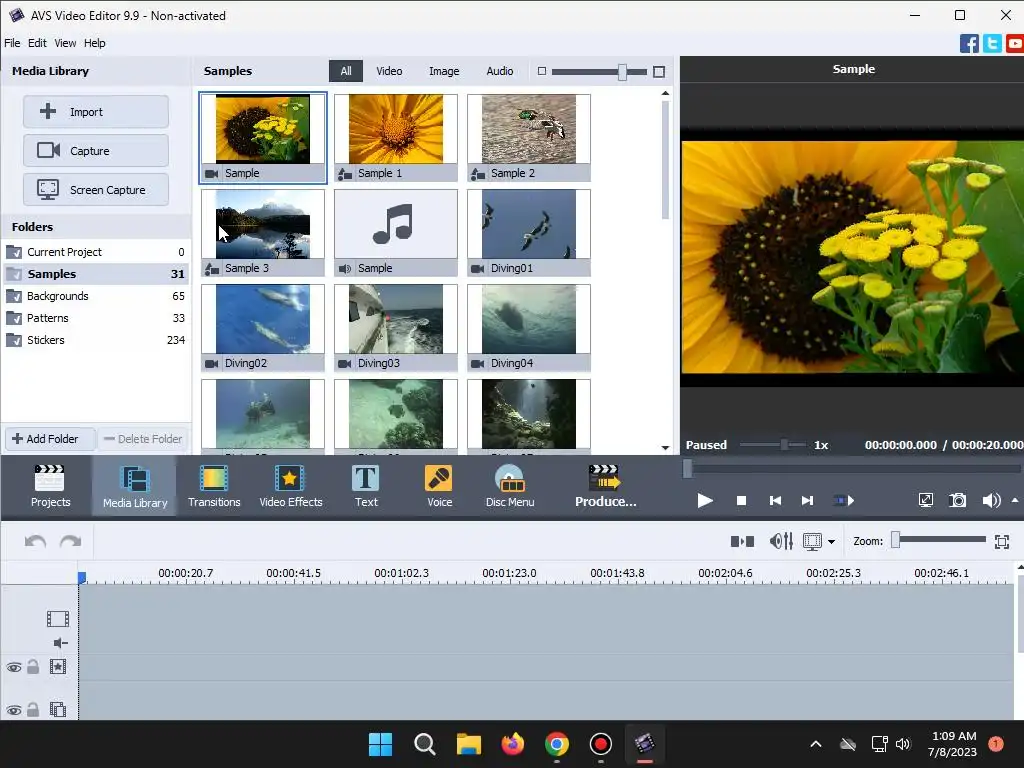
Task: Click the preview seek bar
Action: [853, 468]
